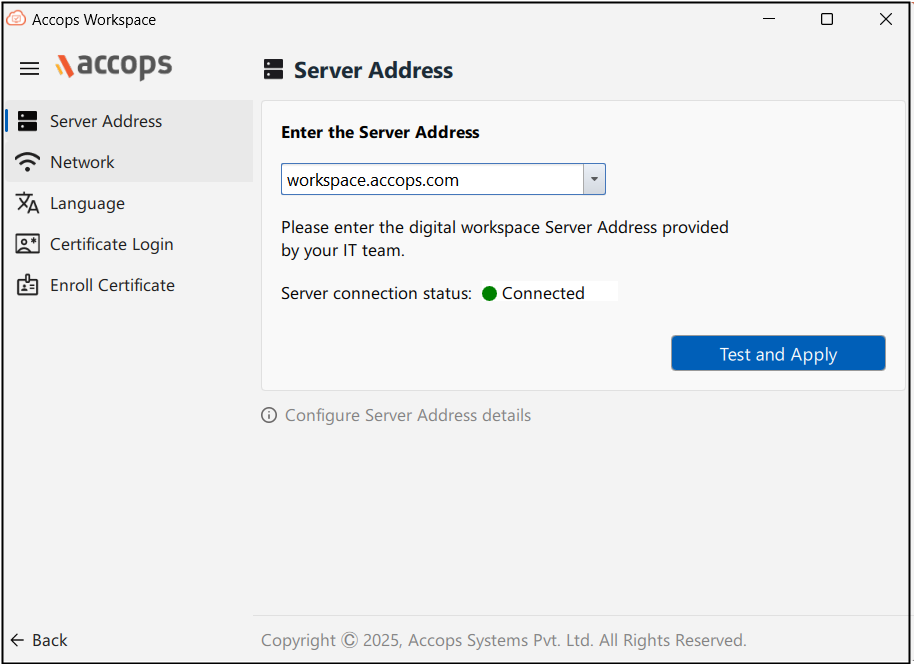Image resolution: width=914 pixels, height=664 pixels.
Task: Open the Certificate Login section
Action: [x=129, y=244]
